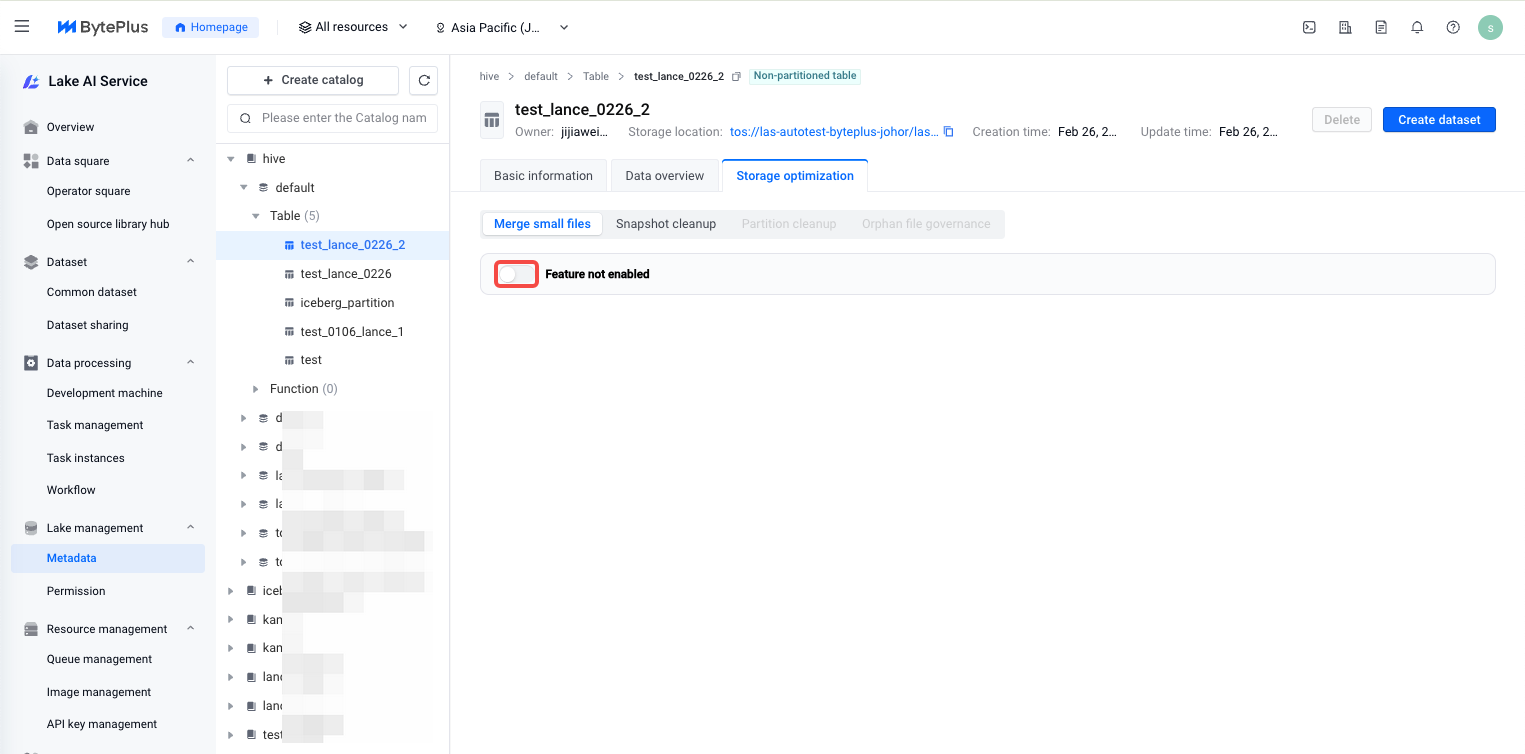
Task: Open the help question mark icon
Action: point(1453,28)
